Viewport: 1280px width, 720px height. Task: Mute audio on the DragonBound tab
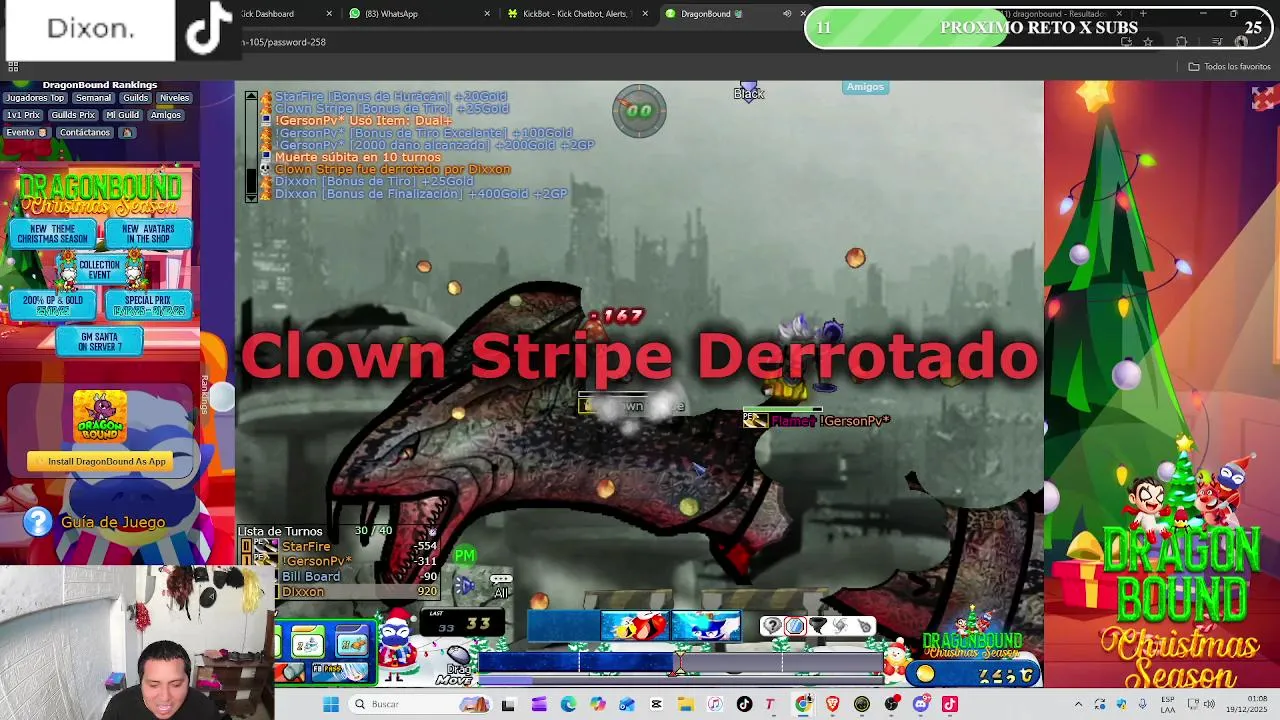[786, 14]
